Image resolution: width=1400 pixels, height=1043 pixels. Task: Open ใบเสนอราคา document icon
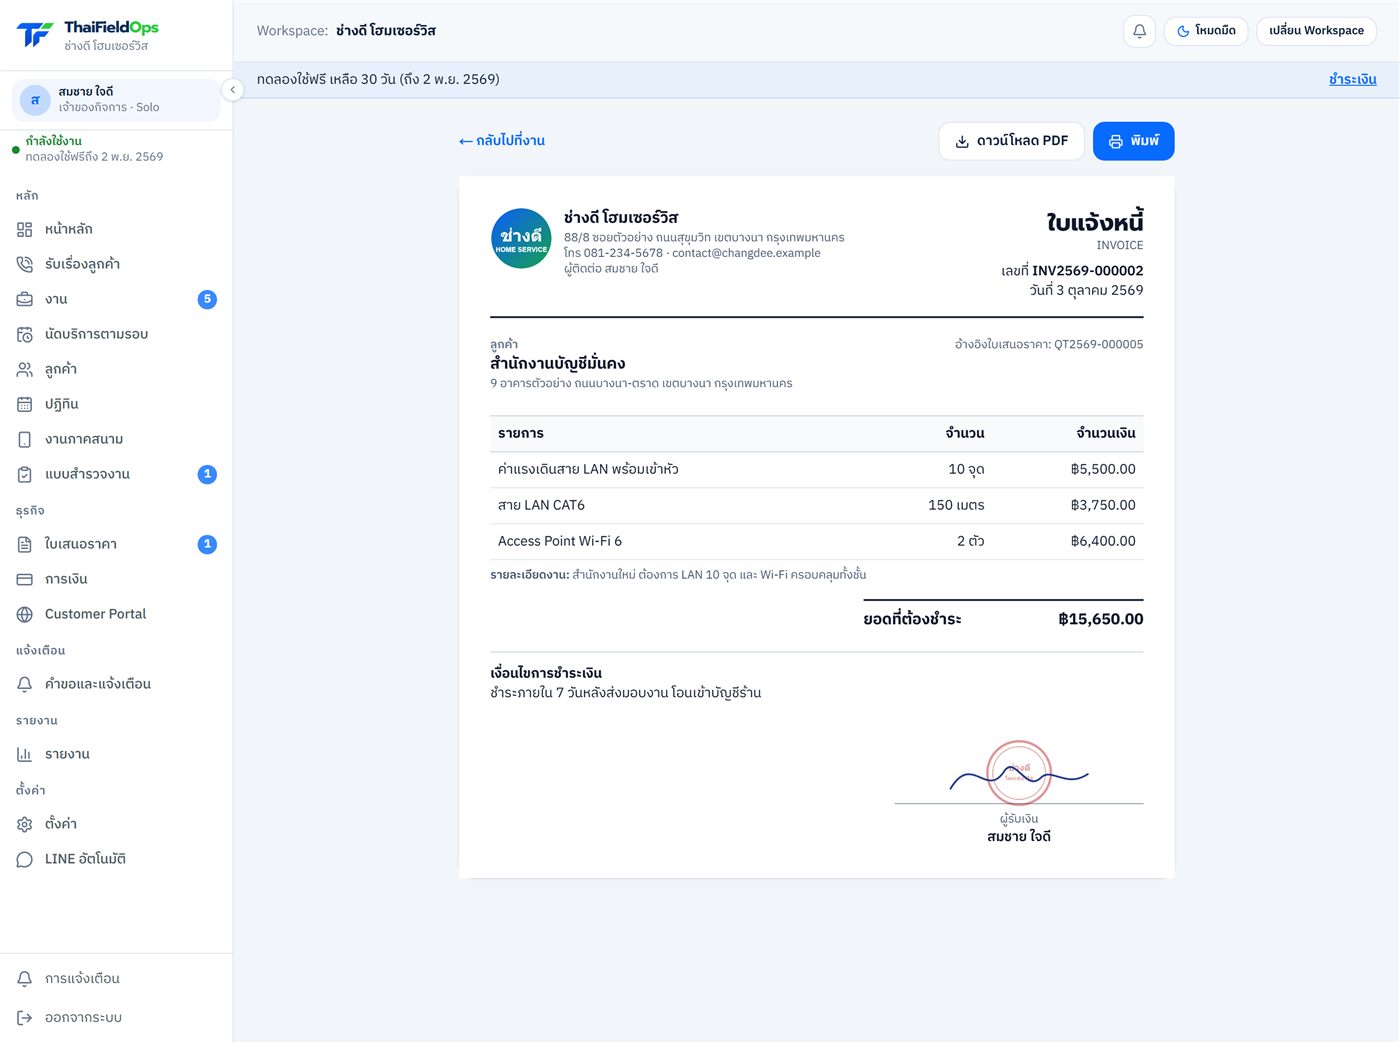pos(25,544)
